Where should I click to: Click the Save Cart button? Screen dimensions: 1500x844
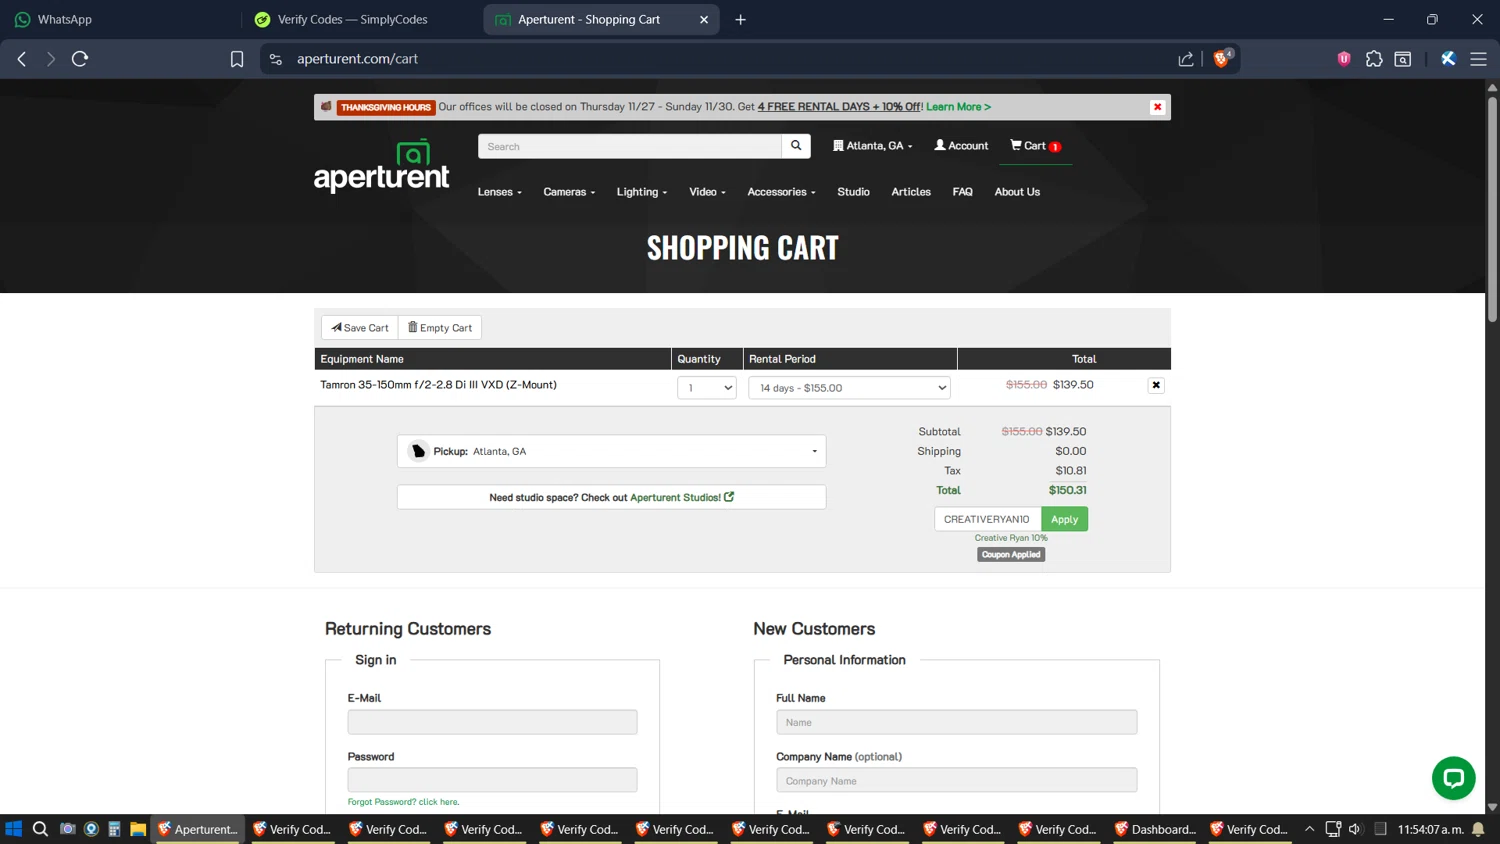click(360, 328)
